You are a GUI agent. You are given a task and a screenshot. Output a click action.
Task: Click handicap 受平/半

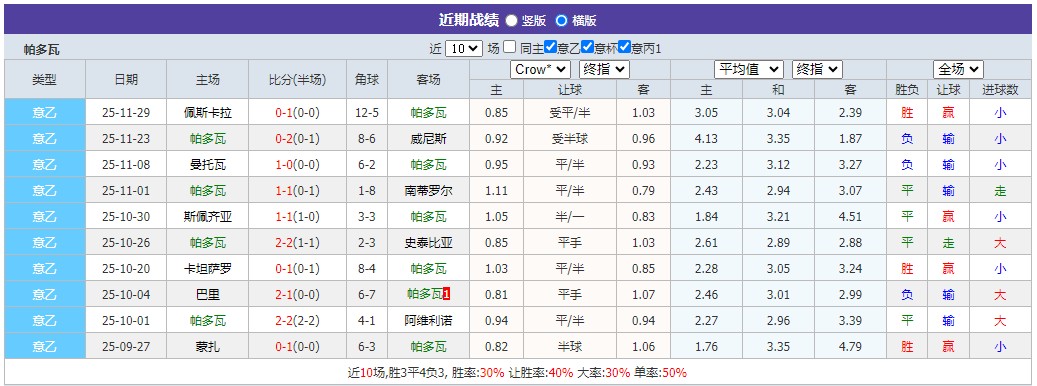pos(569,113)
